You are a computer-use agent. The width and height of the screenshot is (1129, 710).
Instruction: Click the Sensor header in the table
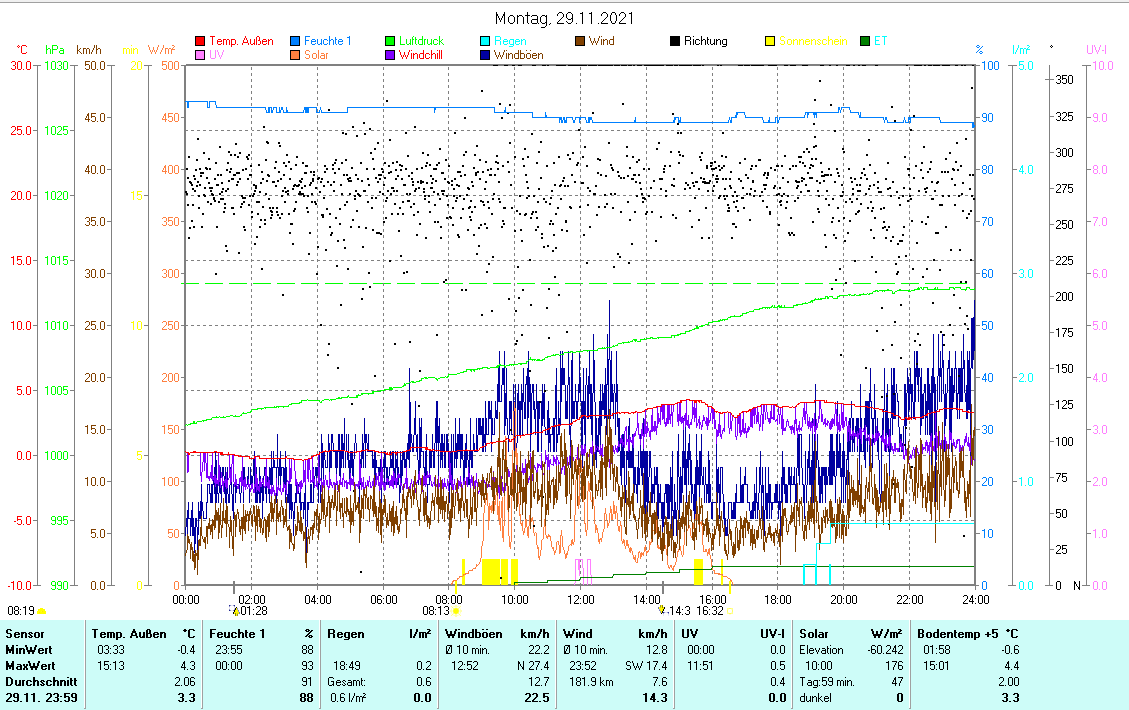(25, 634)
